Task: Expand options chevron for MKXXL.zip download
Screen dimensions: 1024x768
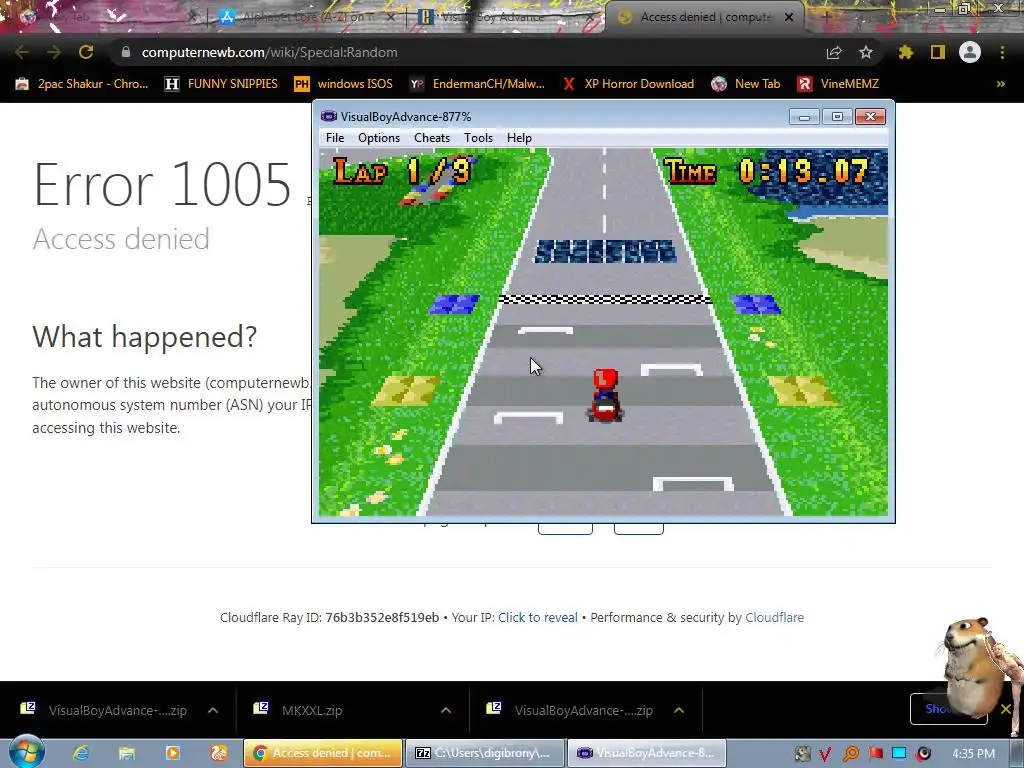Action: tap(446, 710)
